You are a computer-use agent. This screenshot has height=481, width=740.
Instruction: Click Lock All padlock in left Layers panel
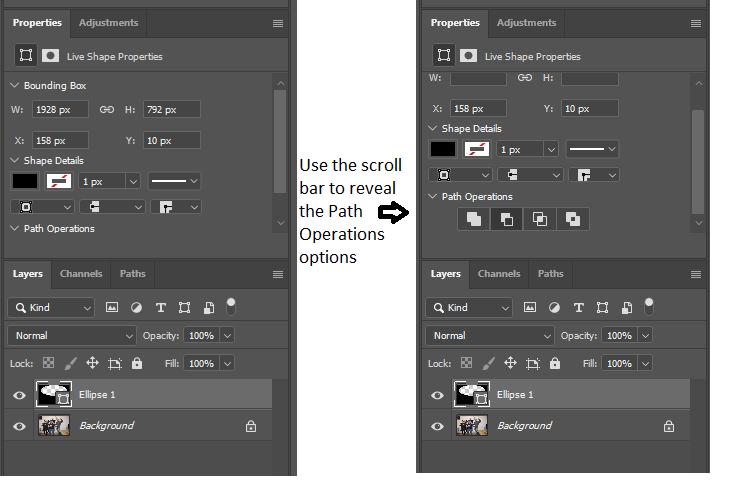[x=137, y=363]
